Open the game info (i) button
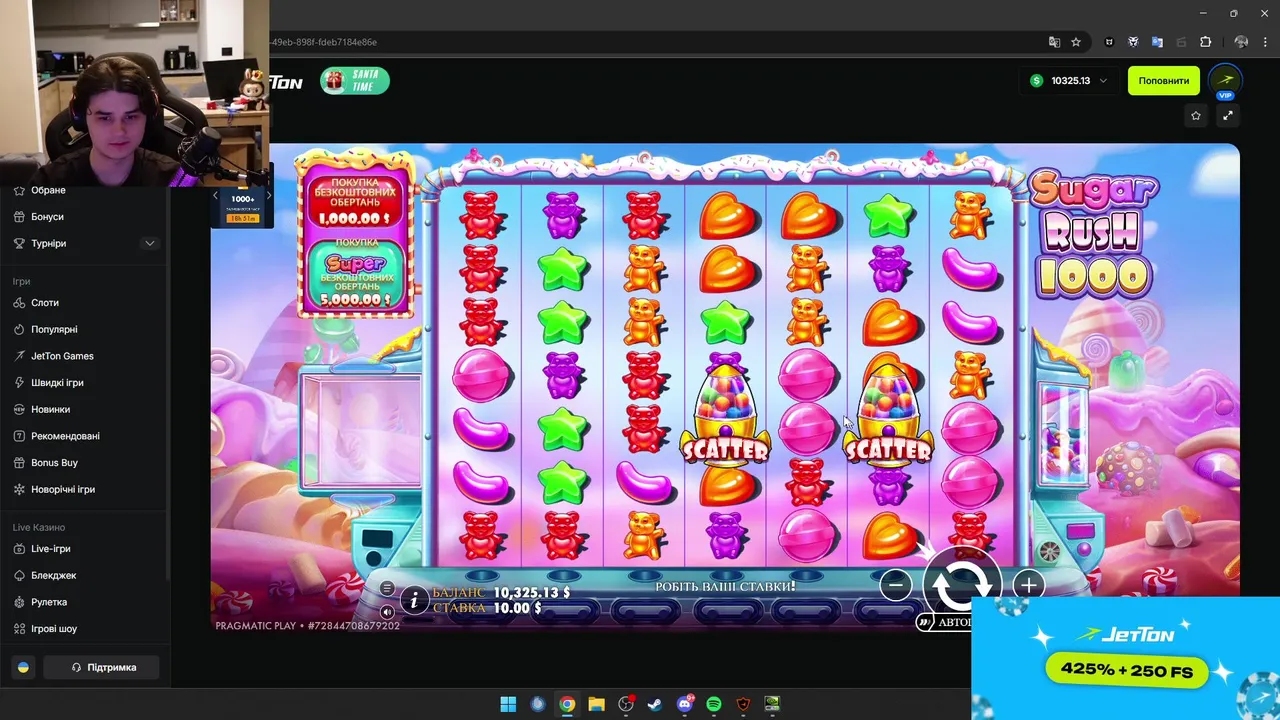 tap(415, 600)
